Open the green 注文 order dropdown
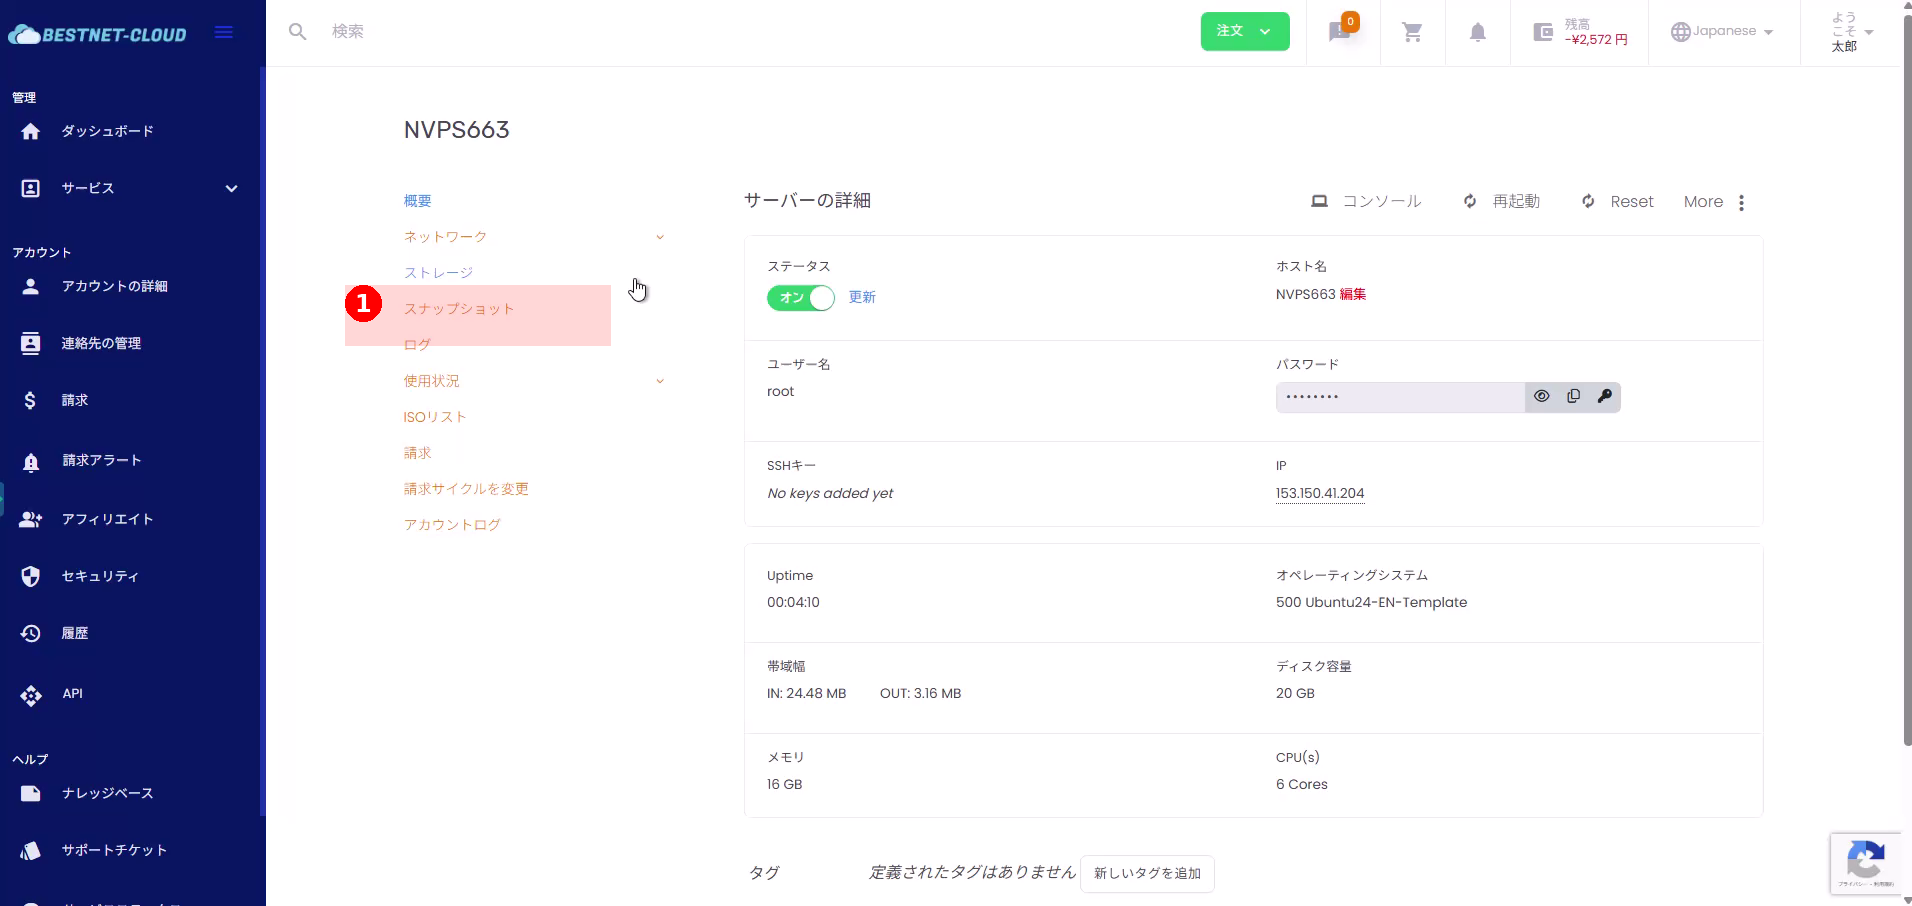The image size is (1912, 906). click(1244, 31)
